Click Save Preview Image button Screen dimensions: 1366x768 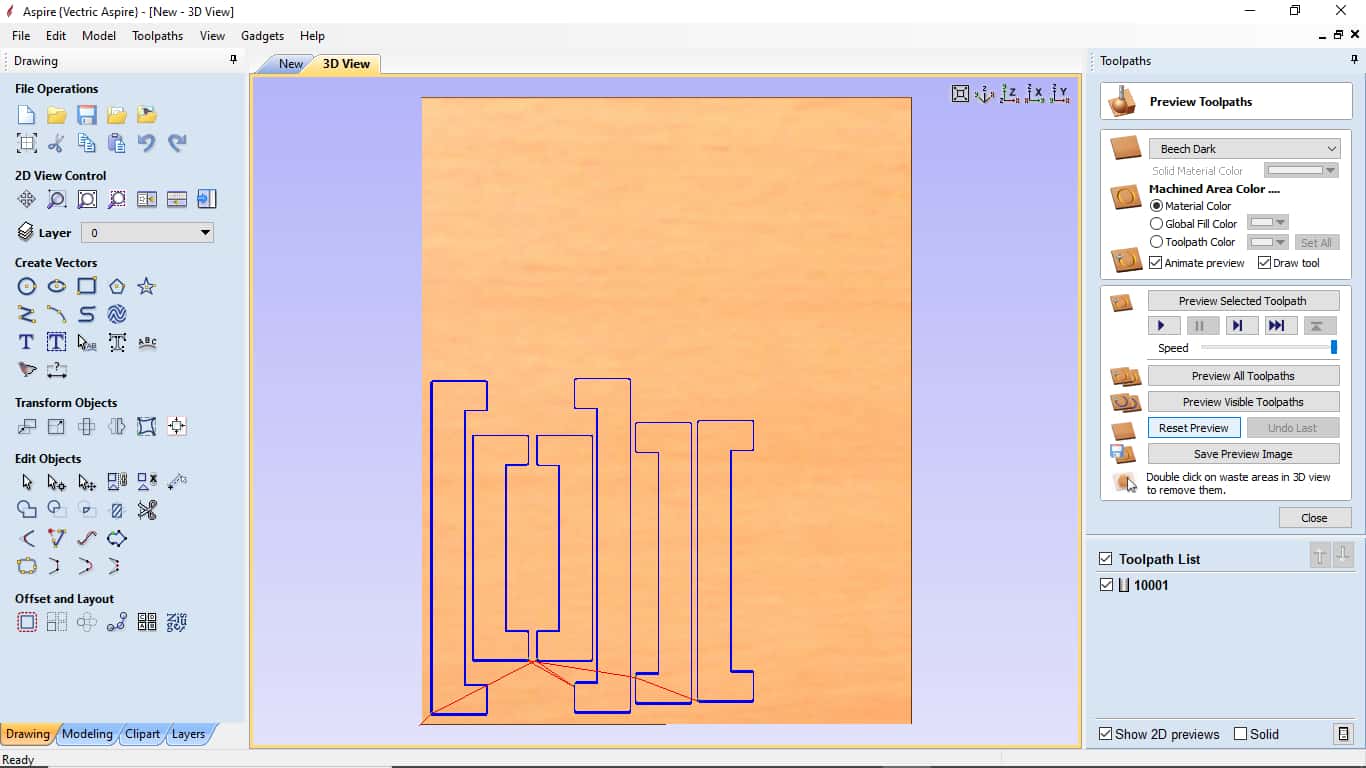tap(1243, 454)
